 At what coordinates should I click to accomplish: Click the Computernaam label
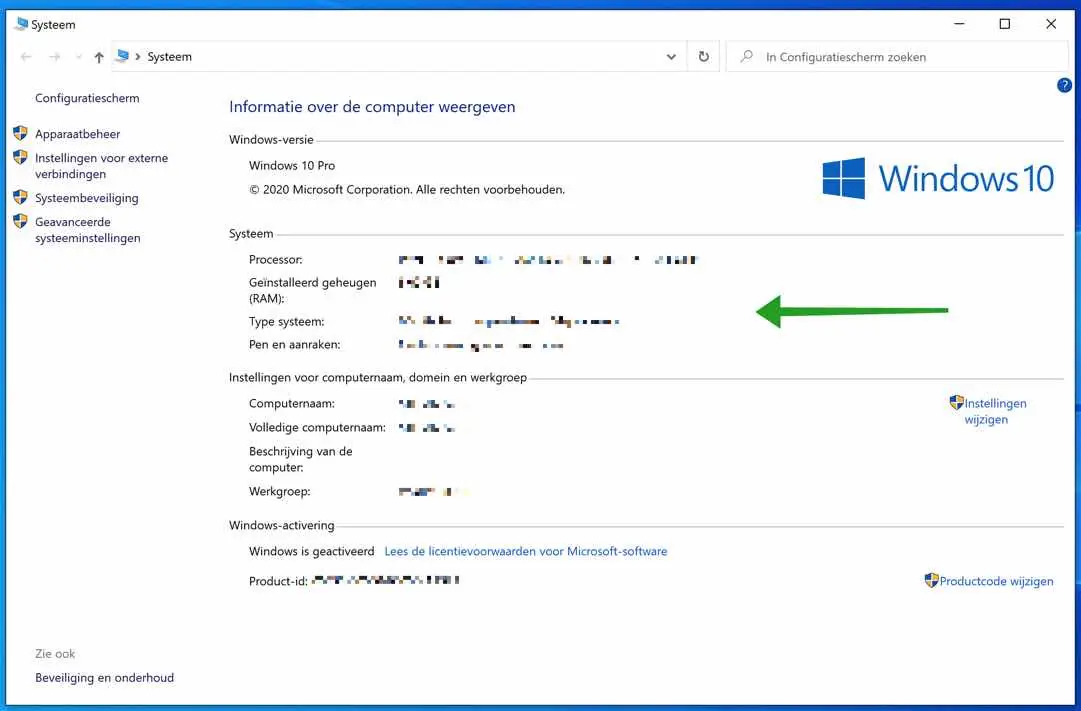pos(292,403)
